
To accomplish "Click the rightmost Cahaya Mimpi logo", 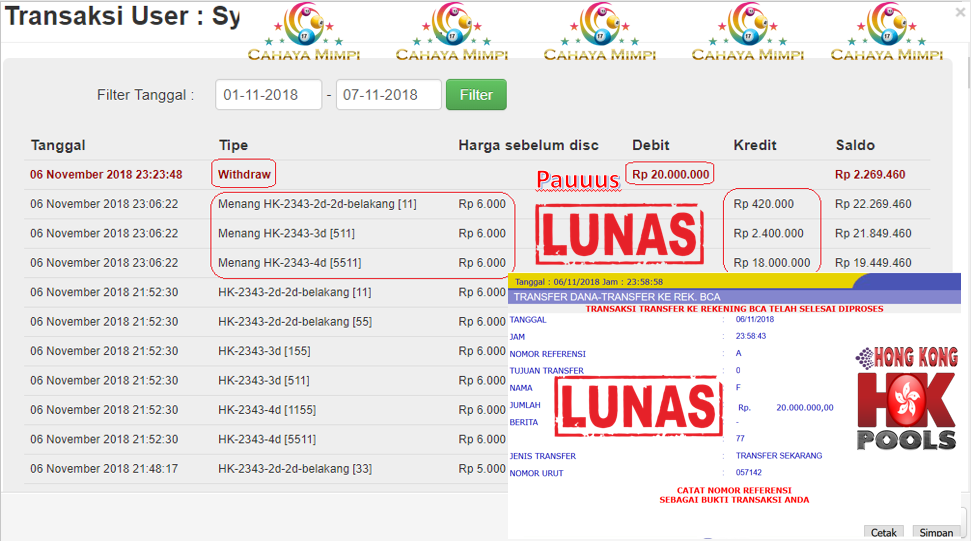I will (887, 32).
